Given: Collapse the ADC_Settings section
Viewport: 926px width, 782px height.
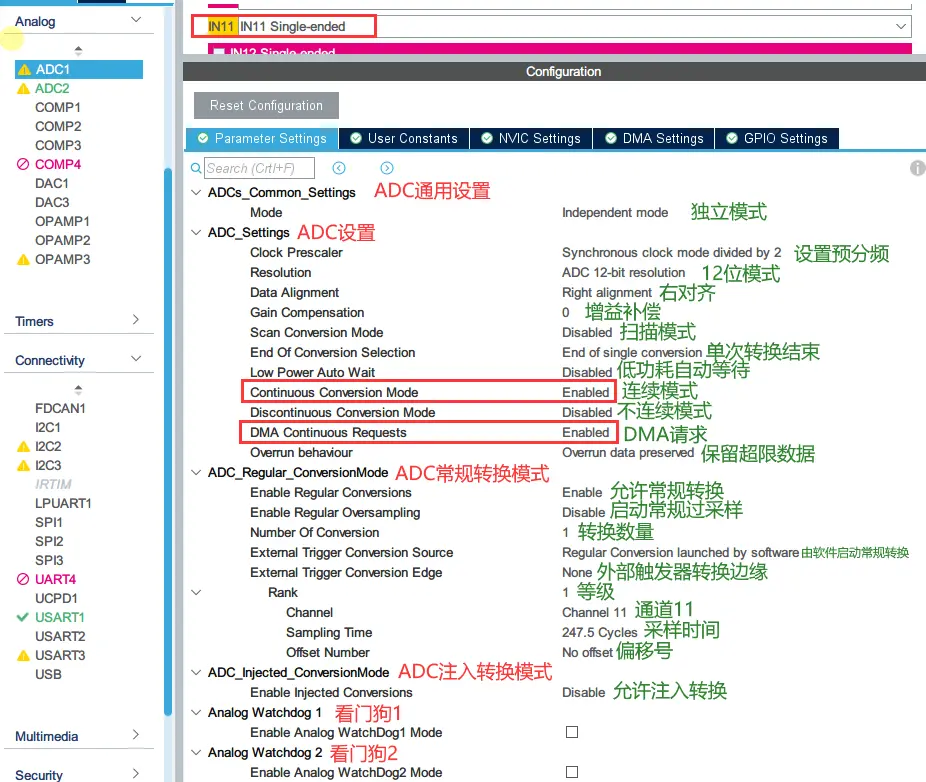Looking at the screenshot, I should [196, 233].
